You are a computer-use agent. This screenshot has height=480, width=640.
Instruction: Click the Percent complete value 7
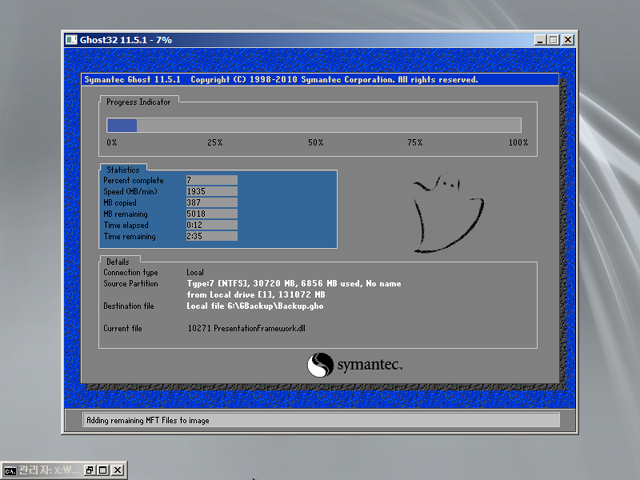pyautogui.click(x=212, y=180)
